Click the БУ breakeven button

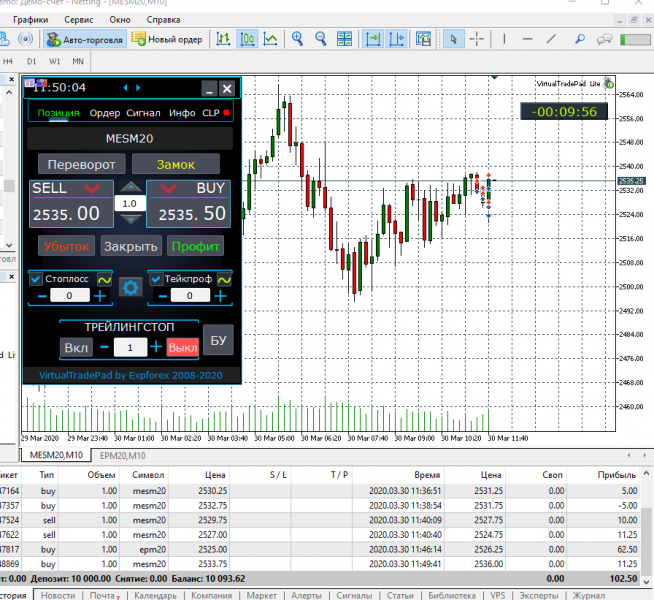tap(218, 340)
